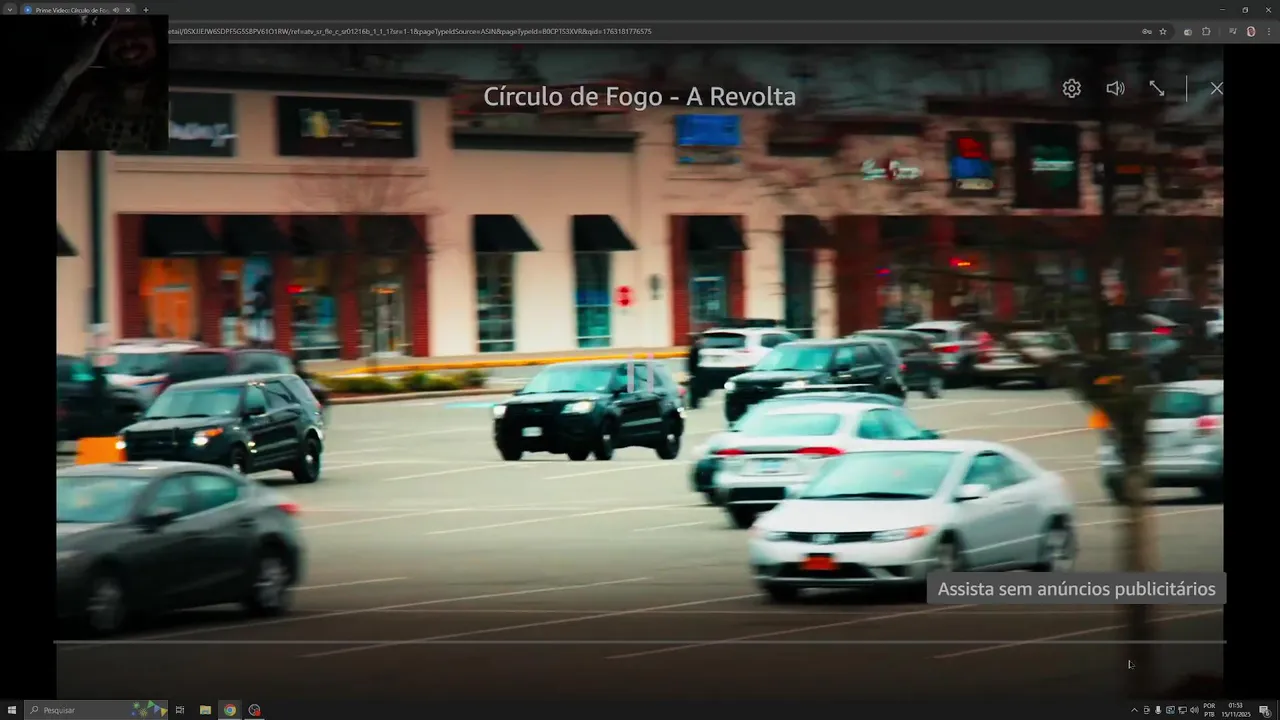The height and width of the screenshot is (720, 1280).
Task: Open the system volume tray icon
Action: pyautogui.click(x=1194, y=710)
